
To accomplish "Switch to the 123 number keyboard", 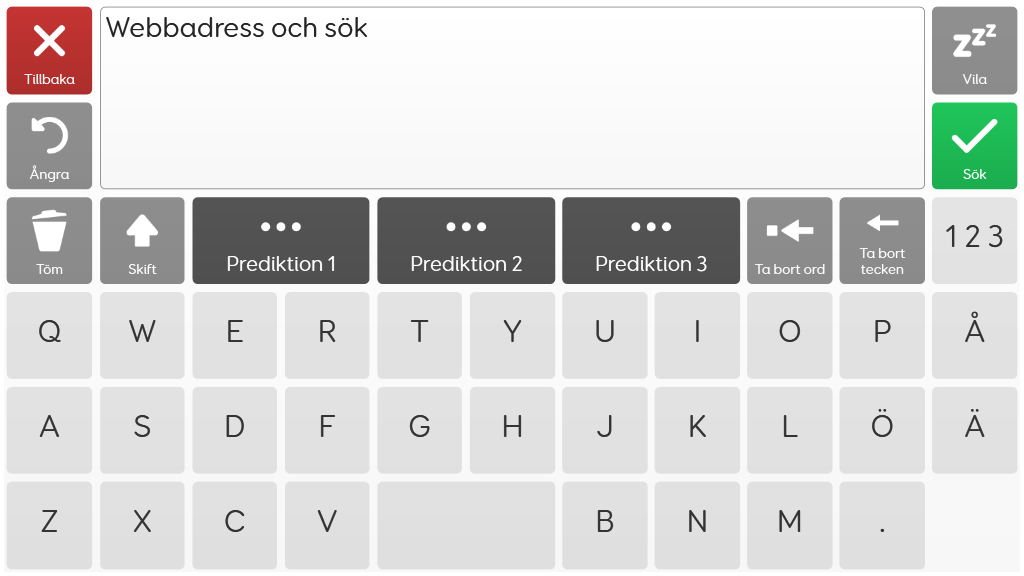I will coord(974,240).
